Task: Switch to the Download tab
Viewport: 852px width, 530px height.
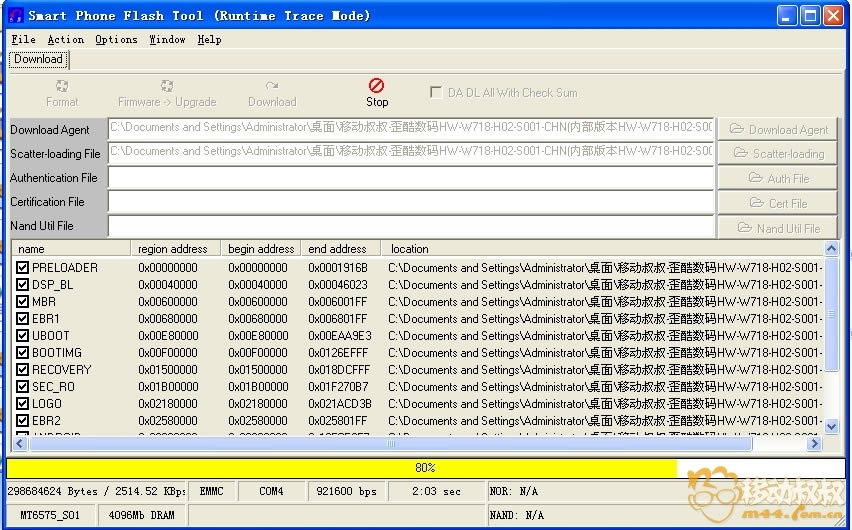Action: [38, 59]
